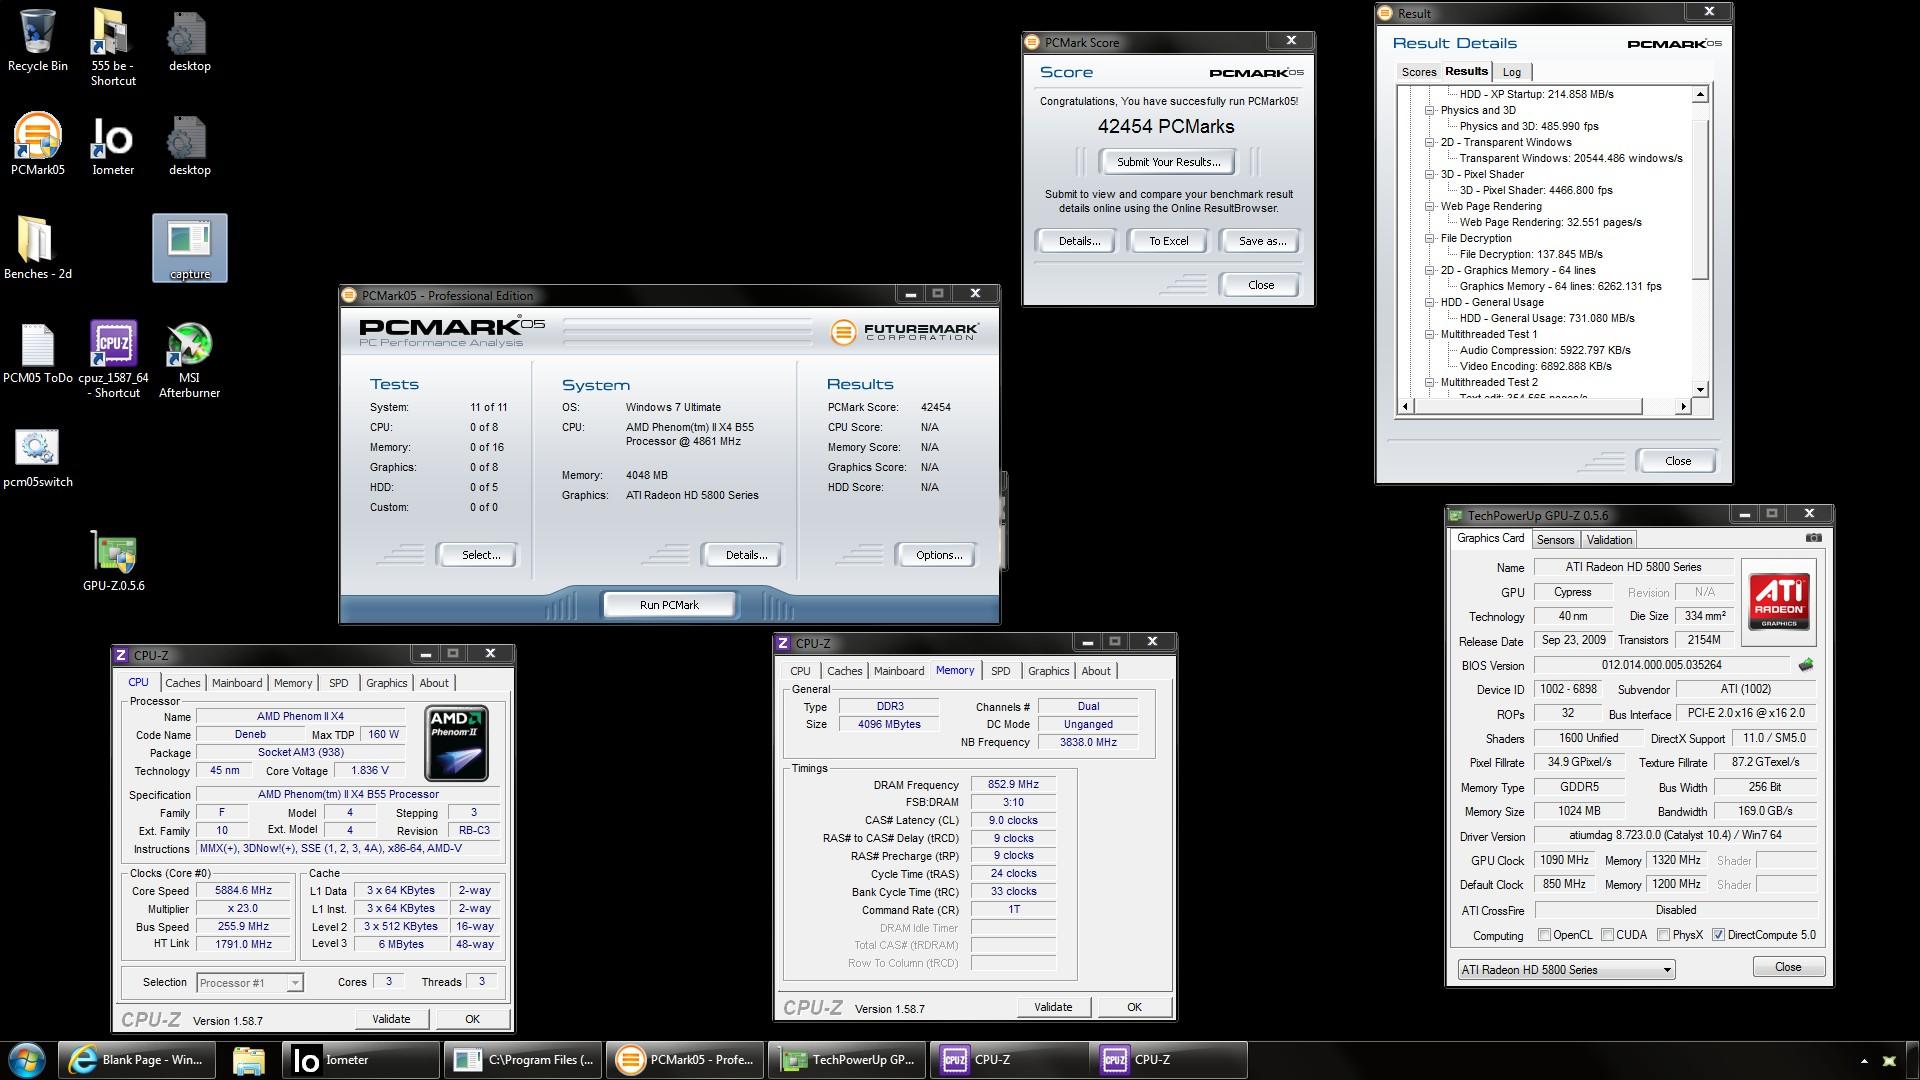Open the Caches tab in the left CPU-Z
The width and height of the screenshot is (1920, 1080).
click(x=182, y=683)
